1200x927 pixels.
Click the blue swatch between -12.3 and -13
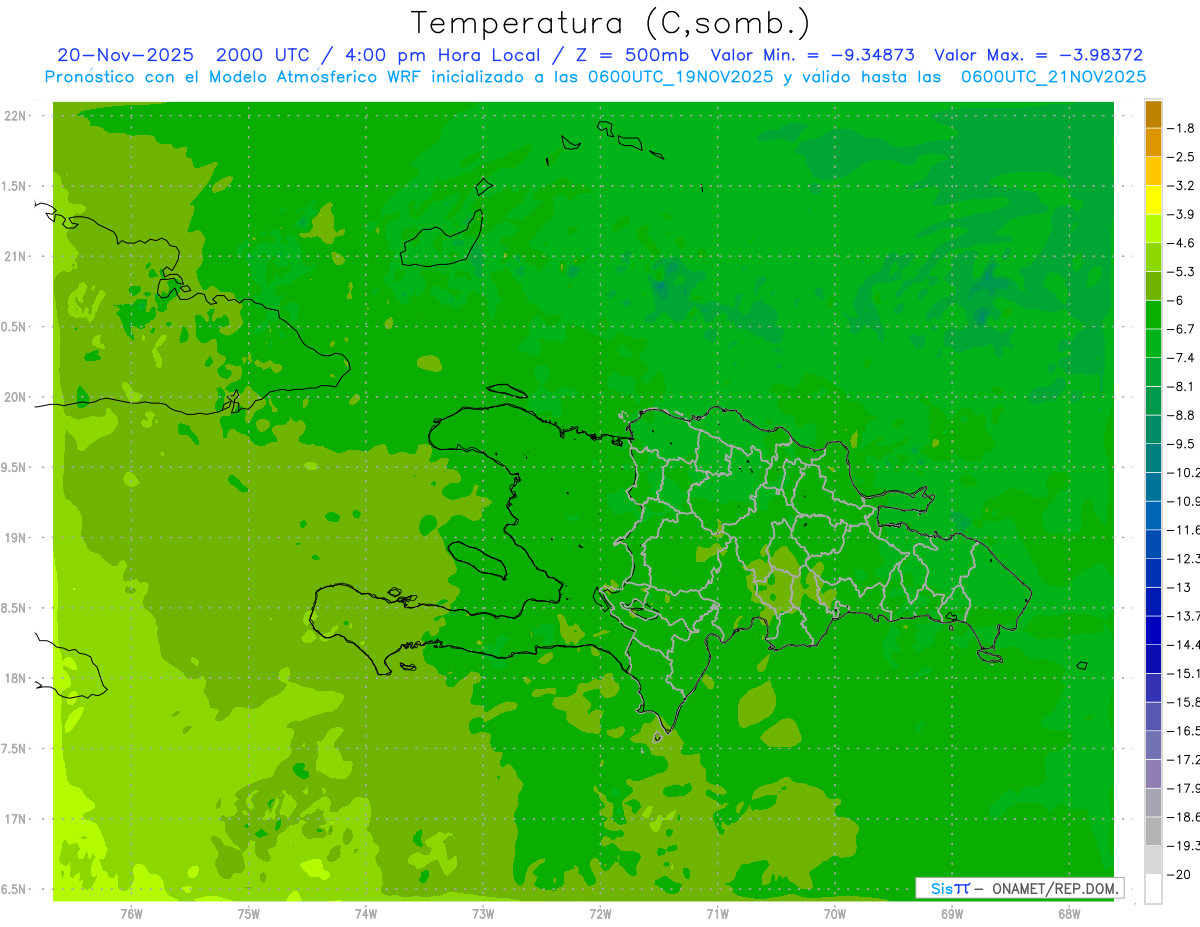coord(1153,573)
